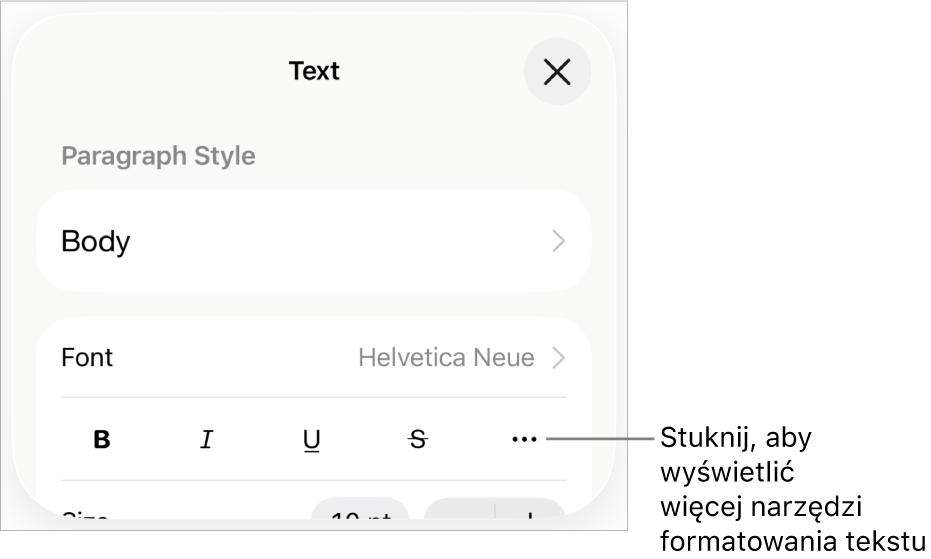This screenshot has width=931, height=559.
Task: Click the Body style name text
Action: pyautogui.click(x=96, y=241)
